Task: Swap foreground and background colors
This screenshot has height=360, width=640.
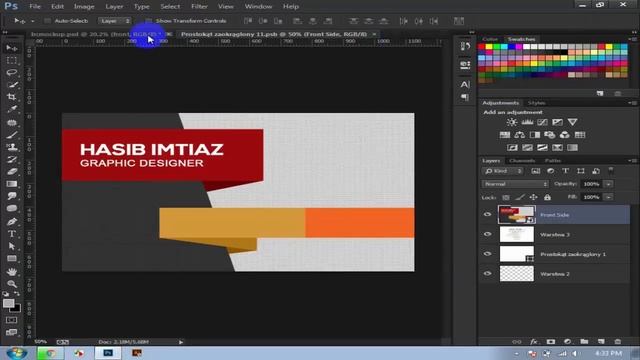Action: point(17,293)
